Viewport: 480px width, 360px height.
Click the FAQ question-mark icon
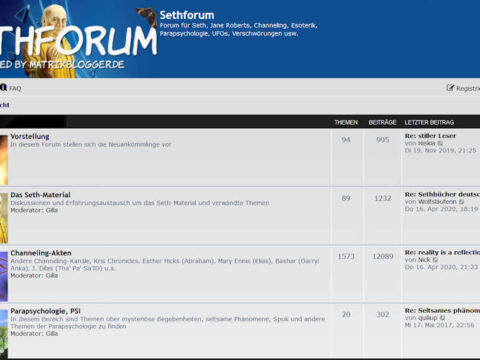pos(3,87)
